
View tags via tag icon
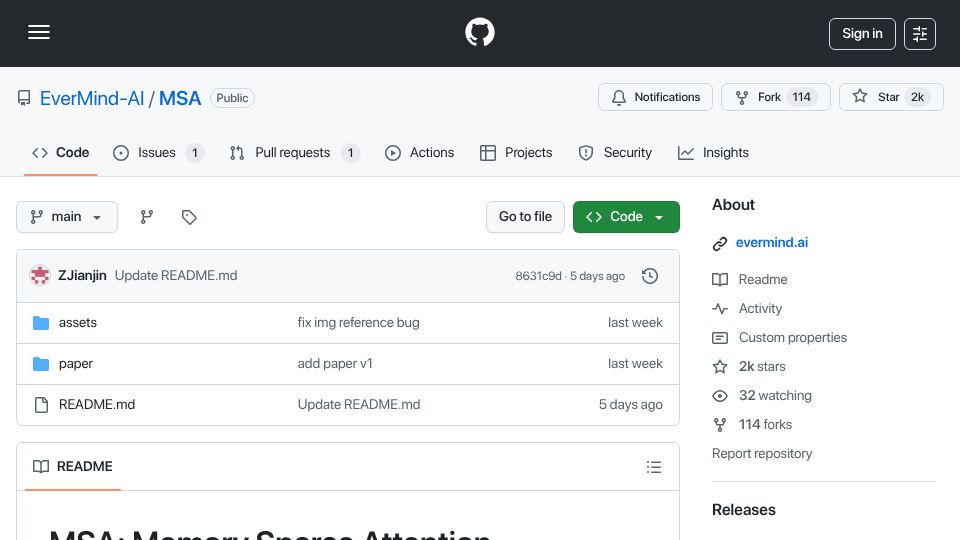189,217
